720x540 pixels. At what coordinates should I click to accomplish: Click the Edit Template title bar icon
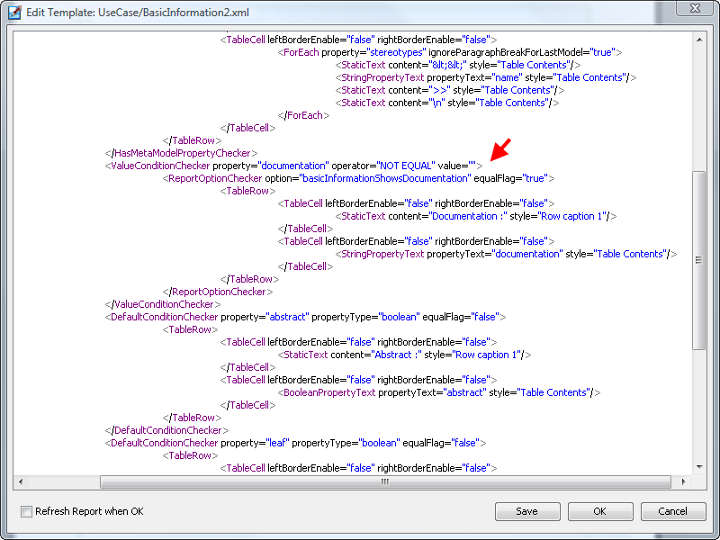(14, 12)
